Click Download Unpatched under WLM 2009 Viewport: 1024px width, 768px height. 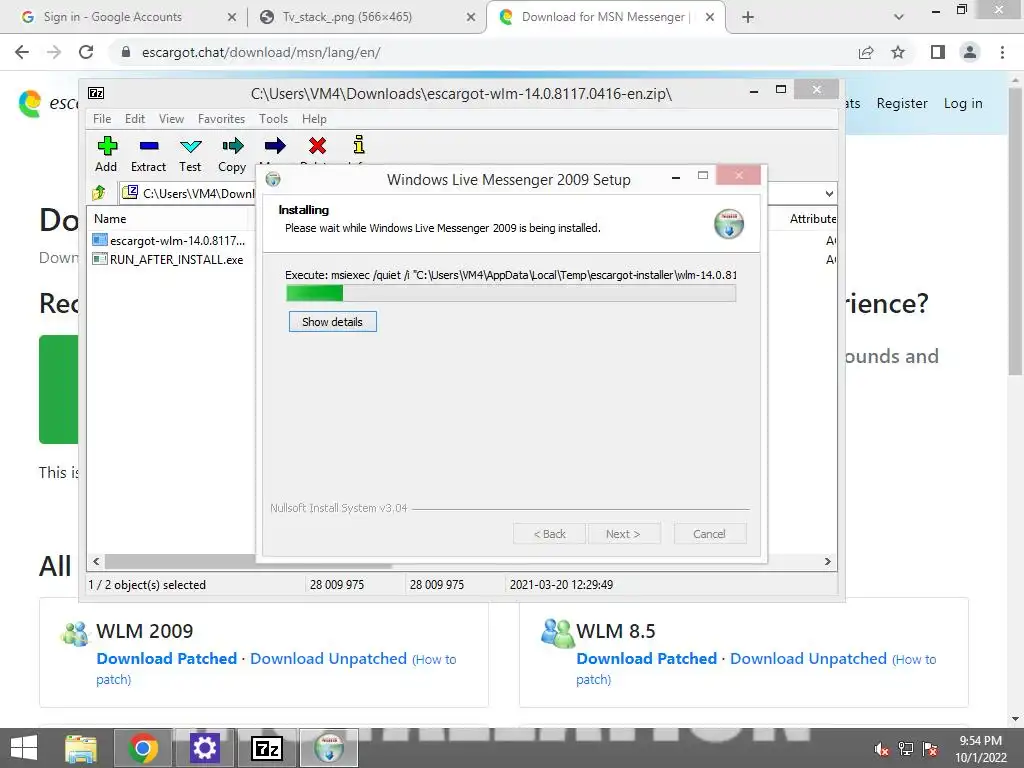[x=328, y=658]
